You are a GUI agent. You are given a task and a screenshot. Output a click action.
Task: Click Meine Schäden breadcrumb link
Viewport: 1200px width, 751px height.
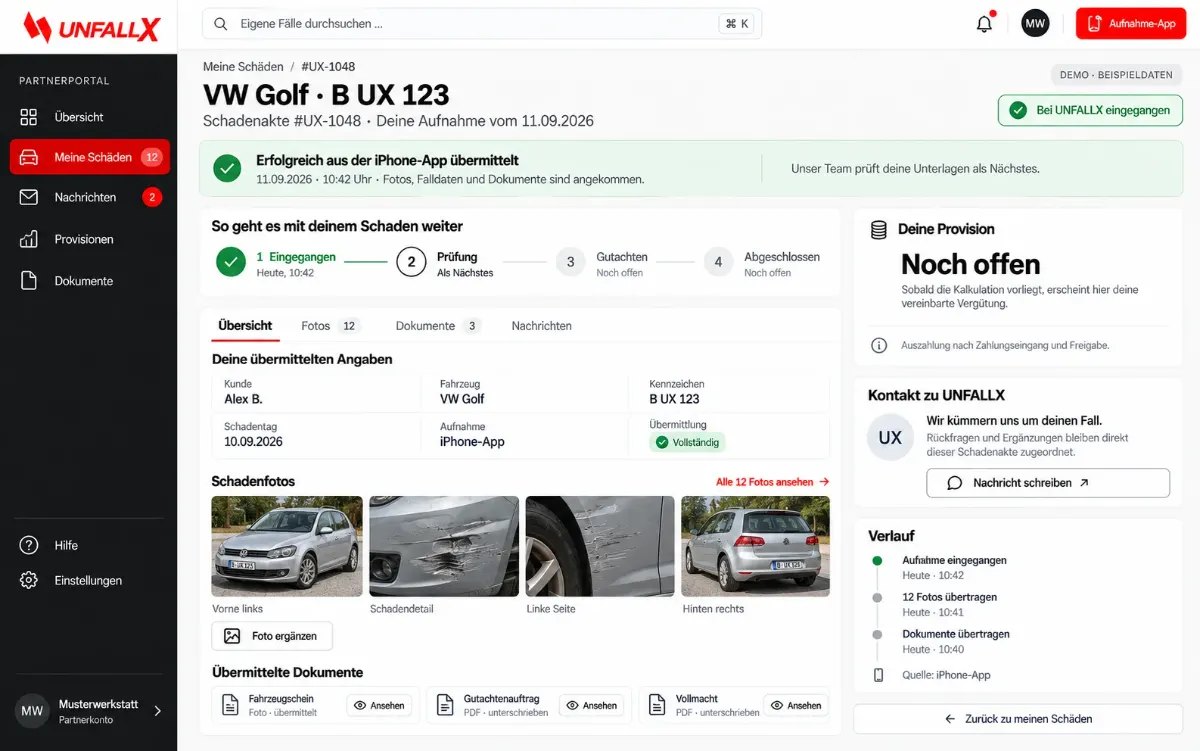[243, 66]
